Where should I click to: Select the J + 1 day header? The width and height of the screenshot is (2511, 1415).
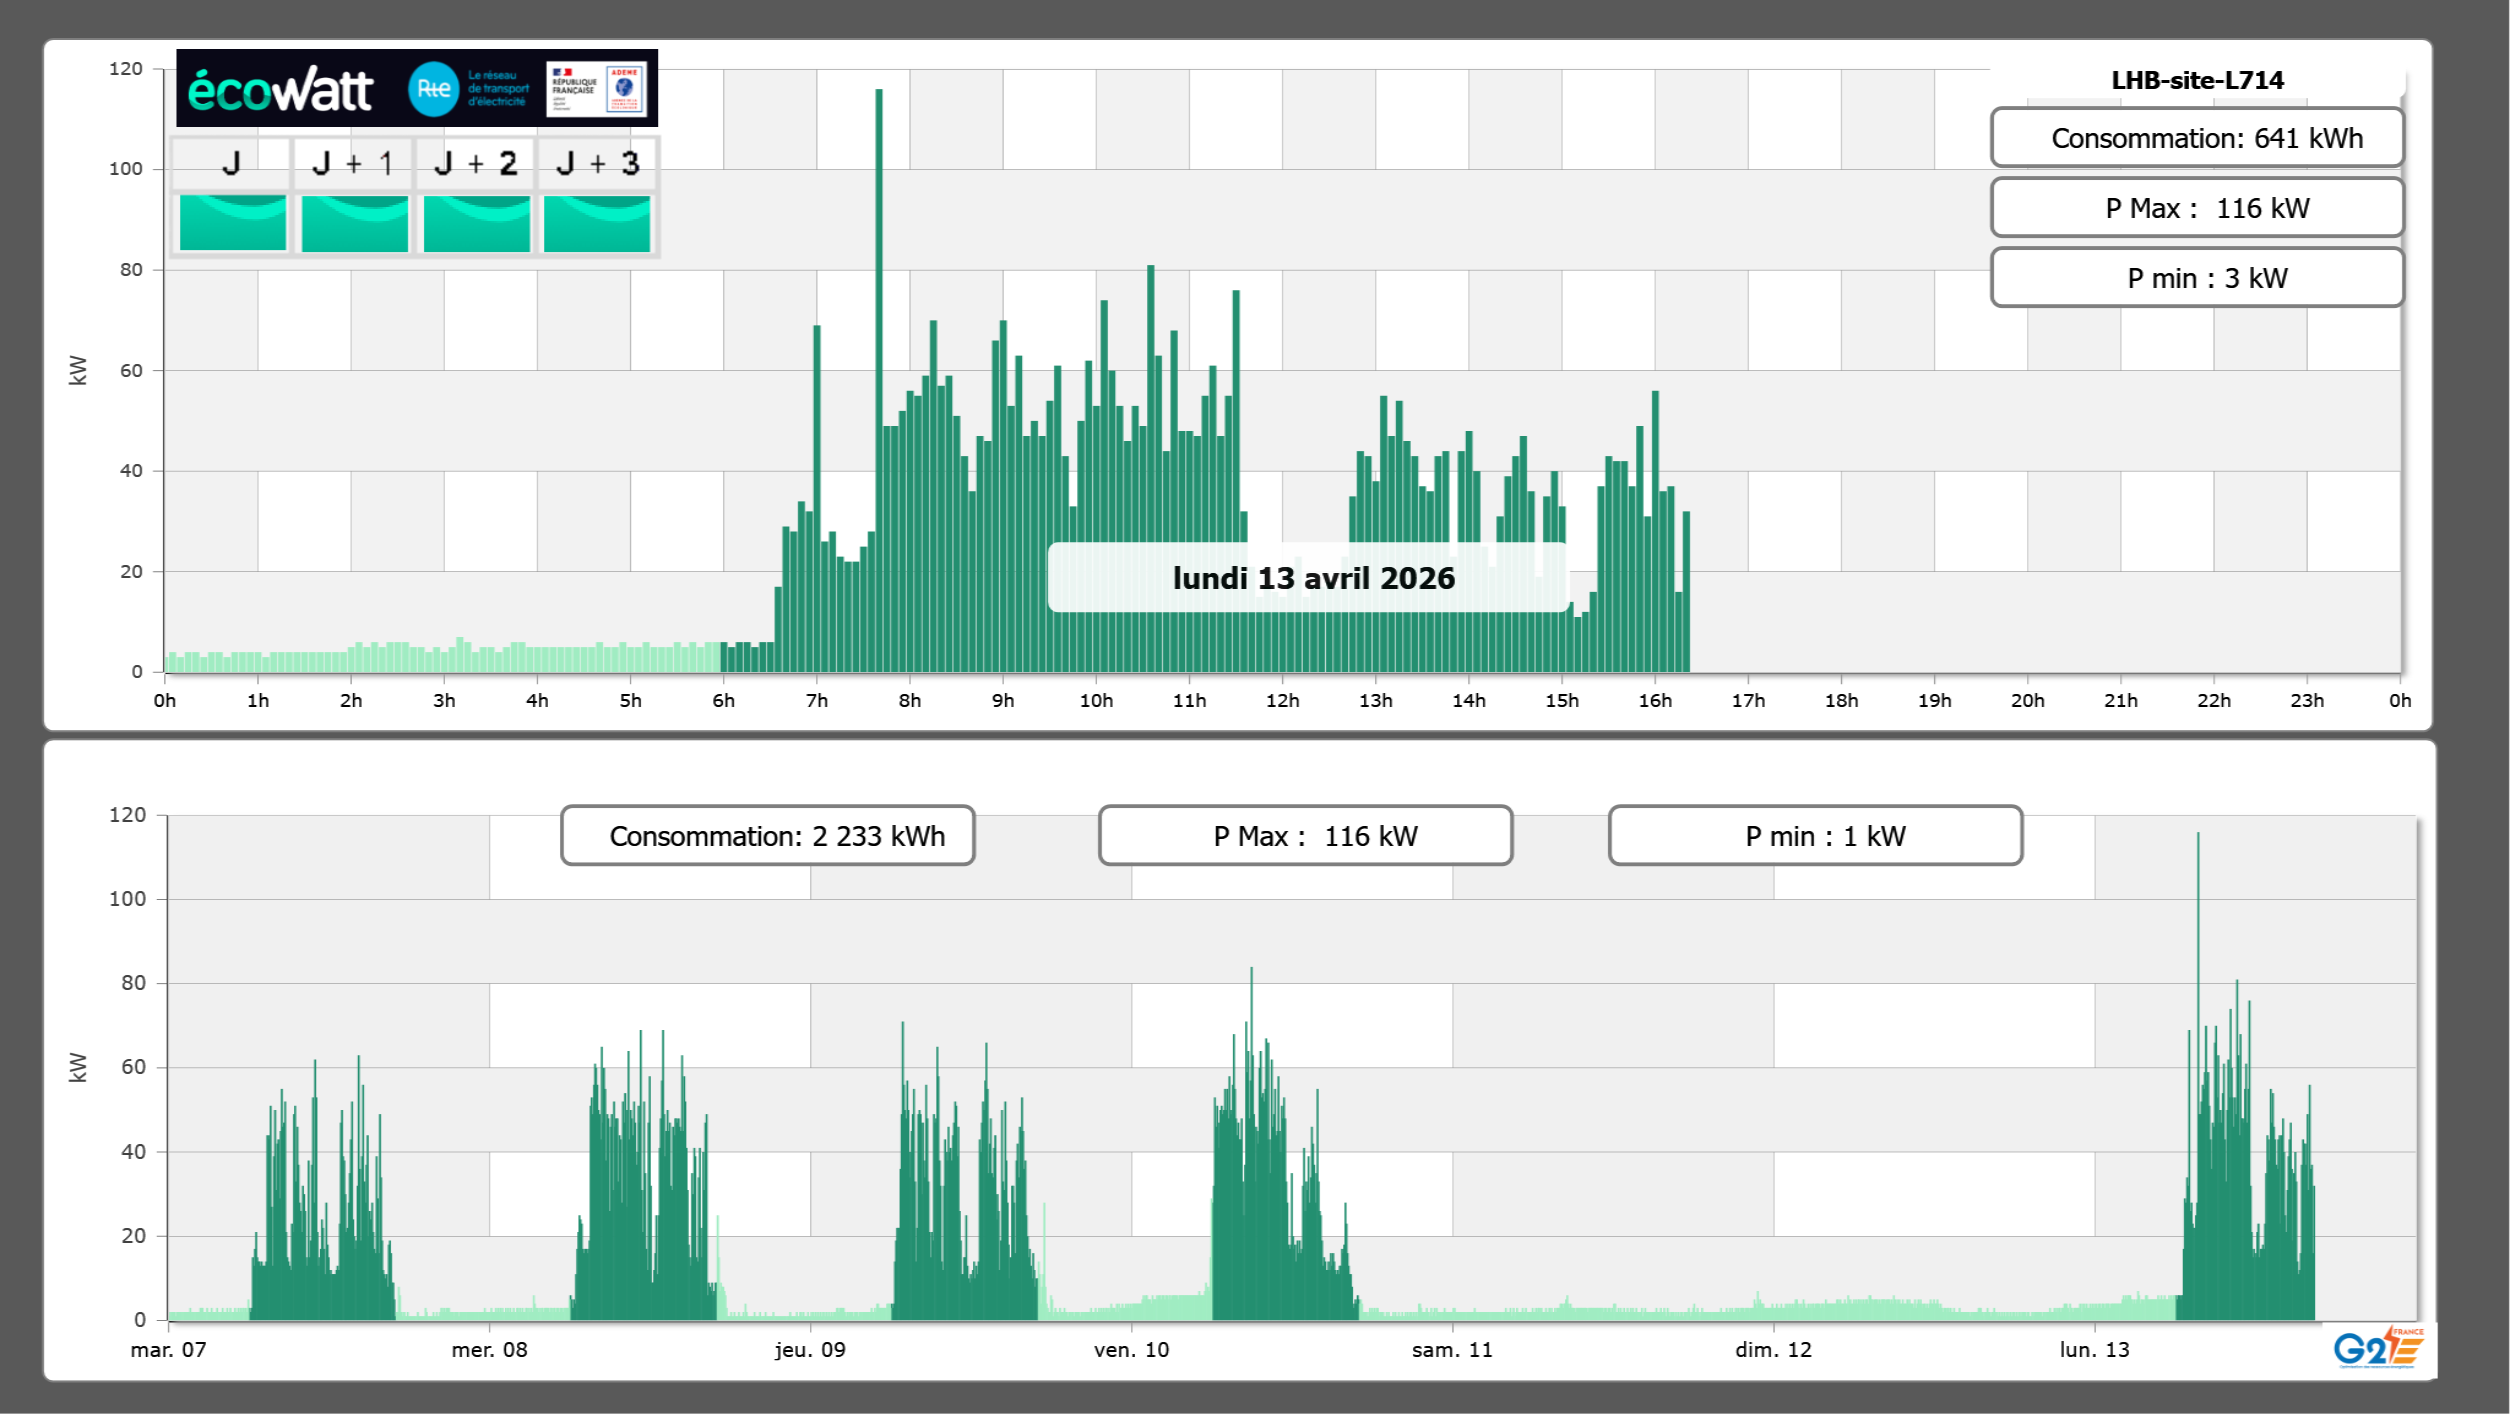[x=353, y=163]
